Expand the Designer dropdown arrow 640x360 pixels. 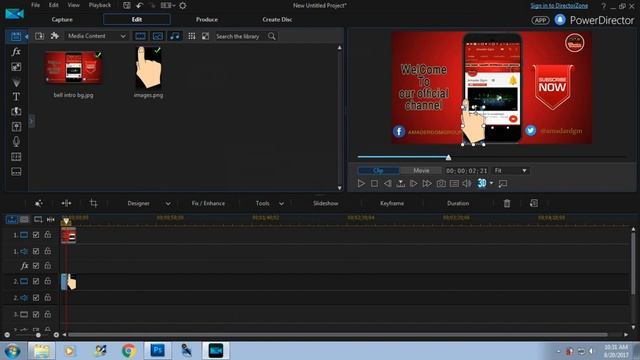pos(168,204)
